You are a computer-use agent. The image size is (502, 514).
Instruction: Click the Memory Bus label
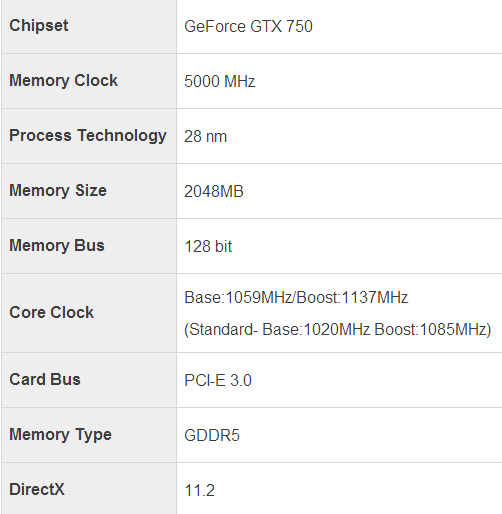tap(57, 245)
